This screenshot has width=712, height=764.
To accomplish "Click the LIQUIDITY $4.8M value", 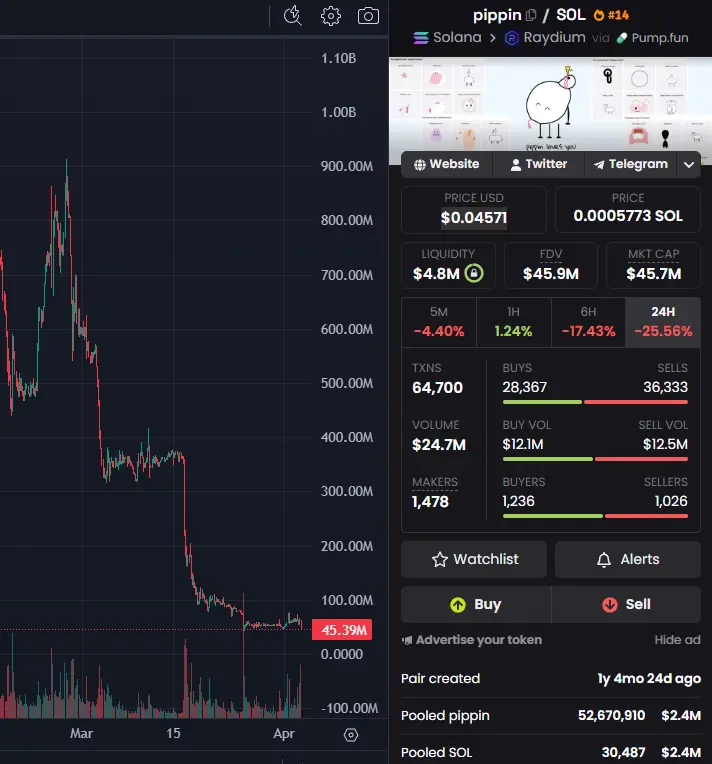I will [436, 274].
